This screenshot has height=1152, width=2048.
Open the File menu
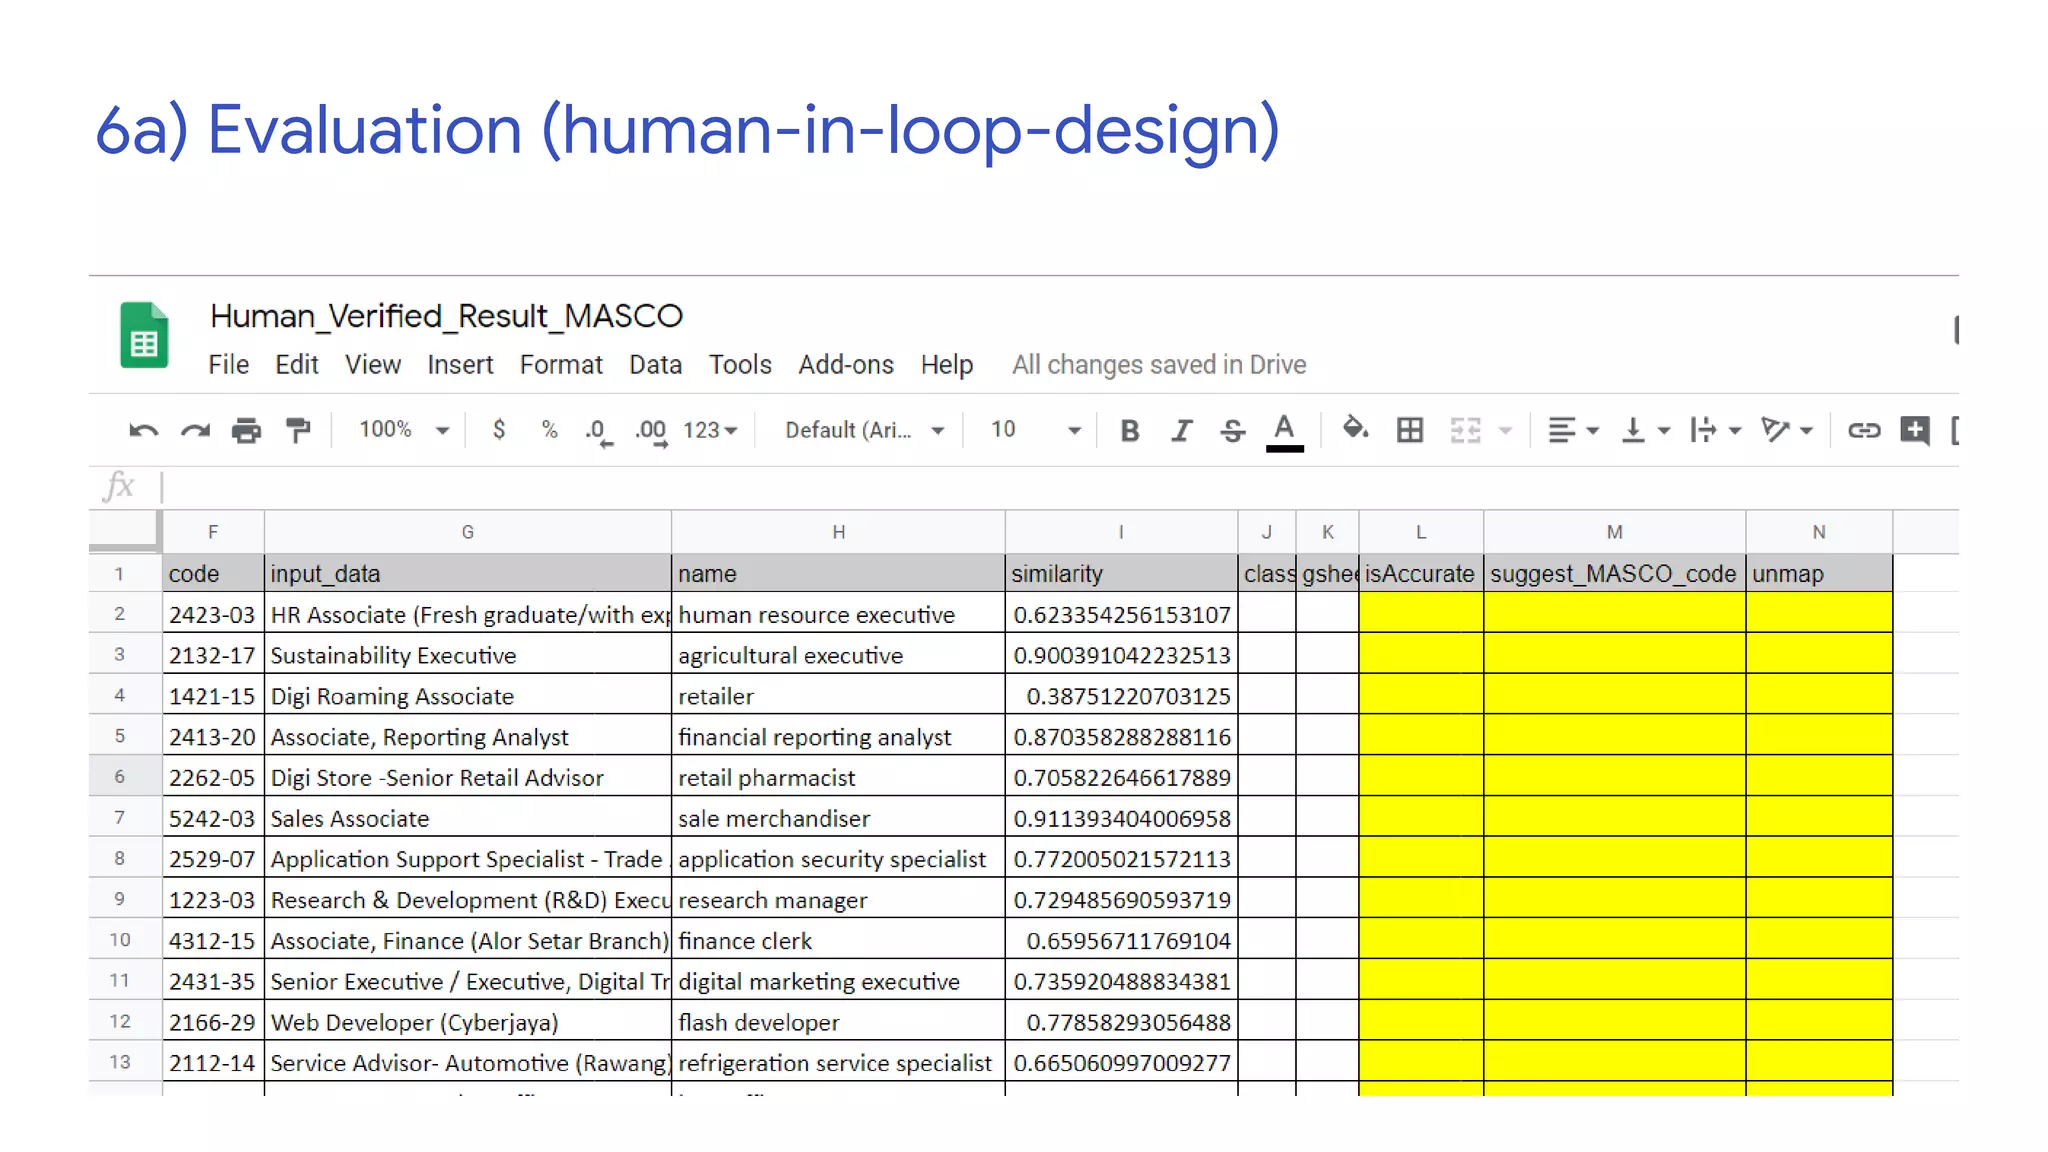228,365
